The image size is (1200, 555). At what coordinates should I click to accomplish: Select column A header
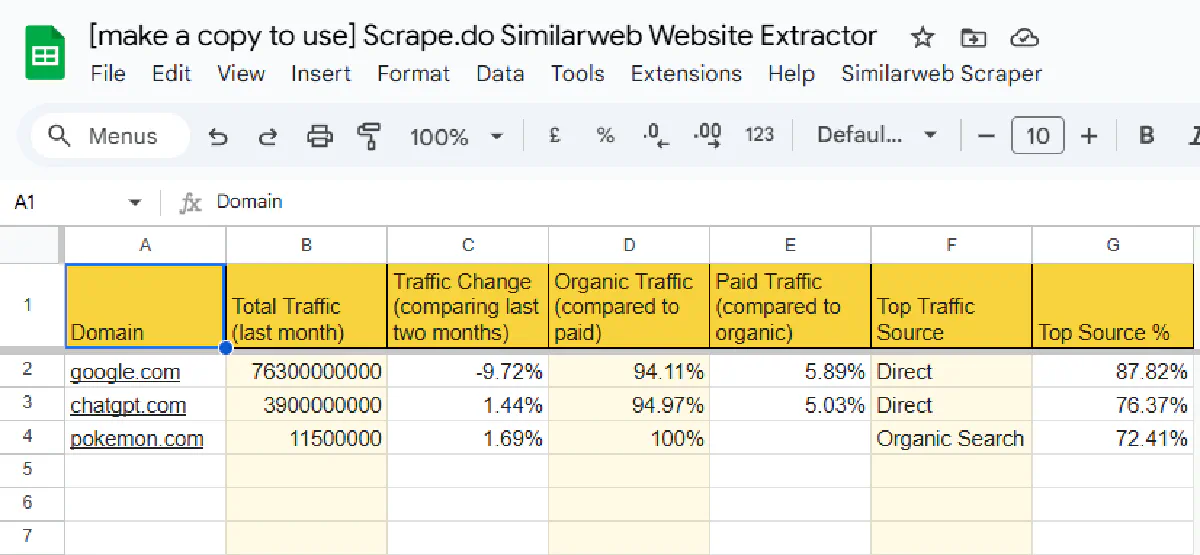pos(146,245)
